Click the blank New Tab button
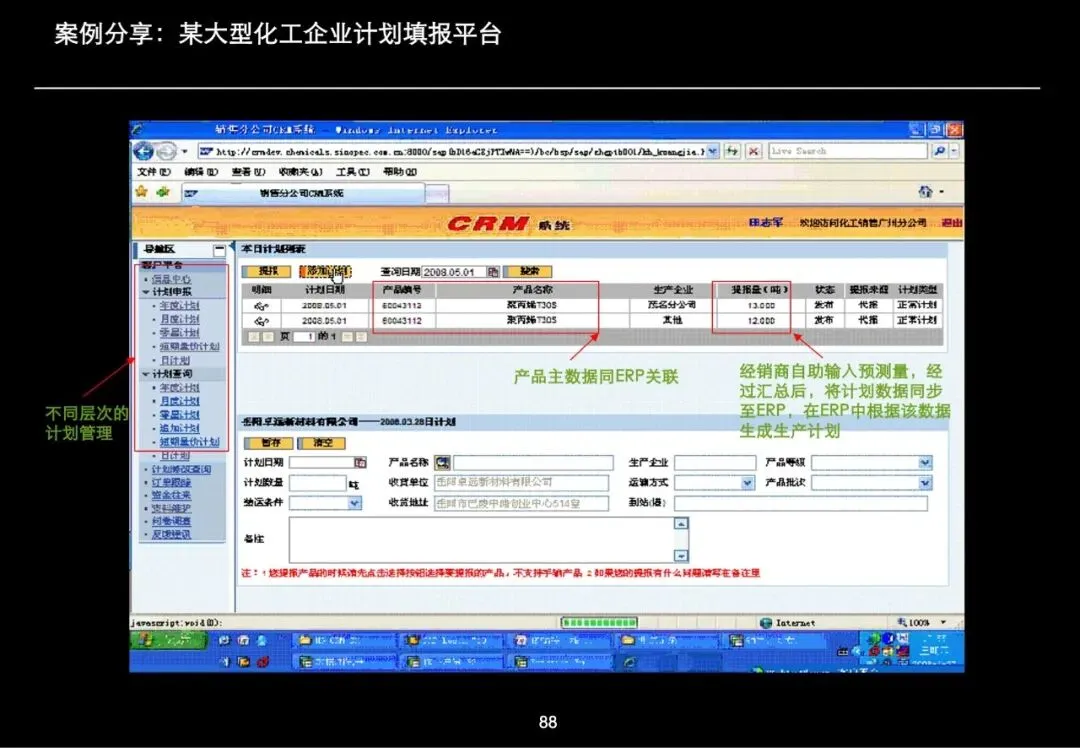Viewport: 1080px width, 748px height. coord(437,195)
